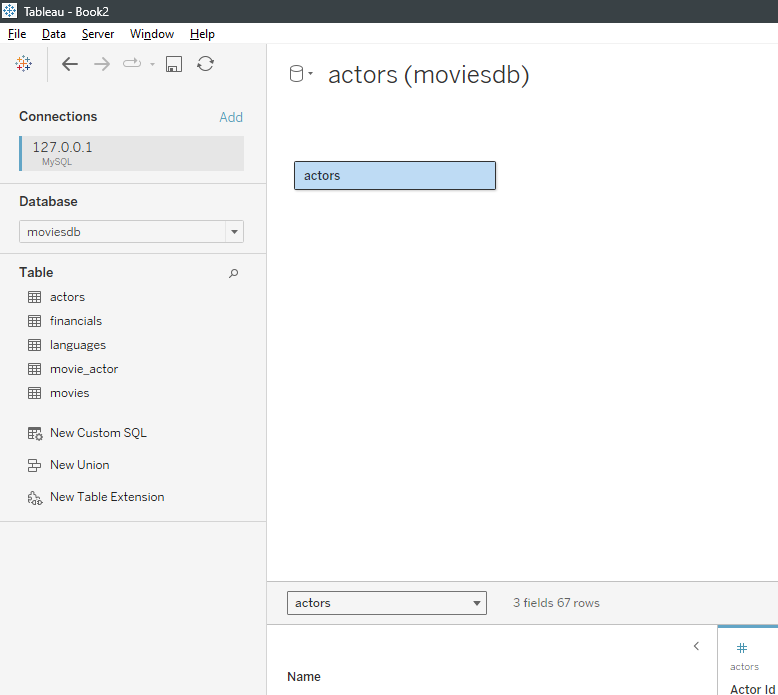Click the number type # icon for Actor Id
Screen dimensions: 778x695
[x=742, y=648]
